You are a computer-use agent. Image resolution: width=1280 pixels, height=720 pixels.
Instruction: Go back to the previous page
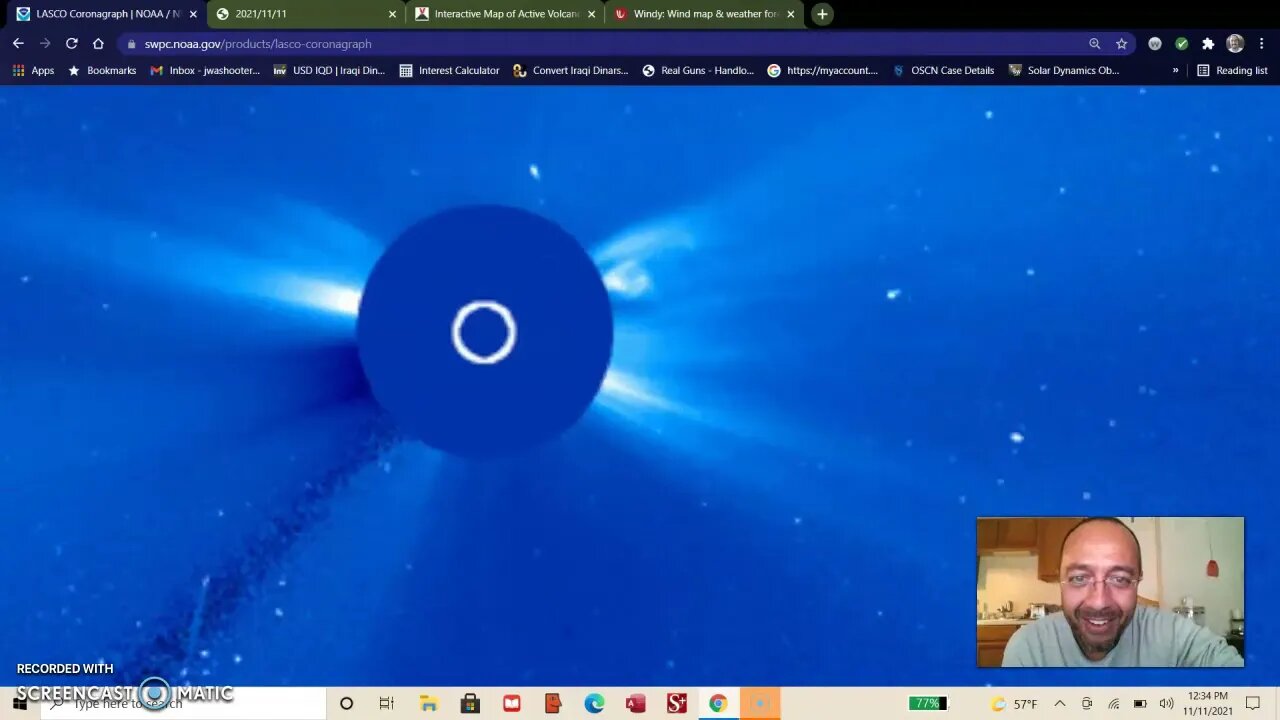(18, 43)
